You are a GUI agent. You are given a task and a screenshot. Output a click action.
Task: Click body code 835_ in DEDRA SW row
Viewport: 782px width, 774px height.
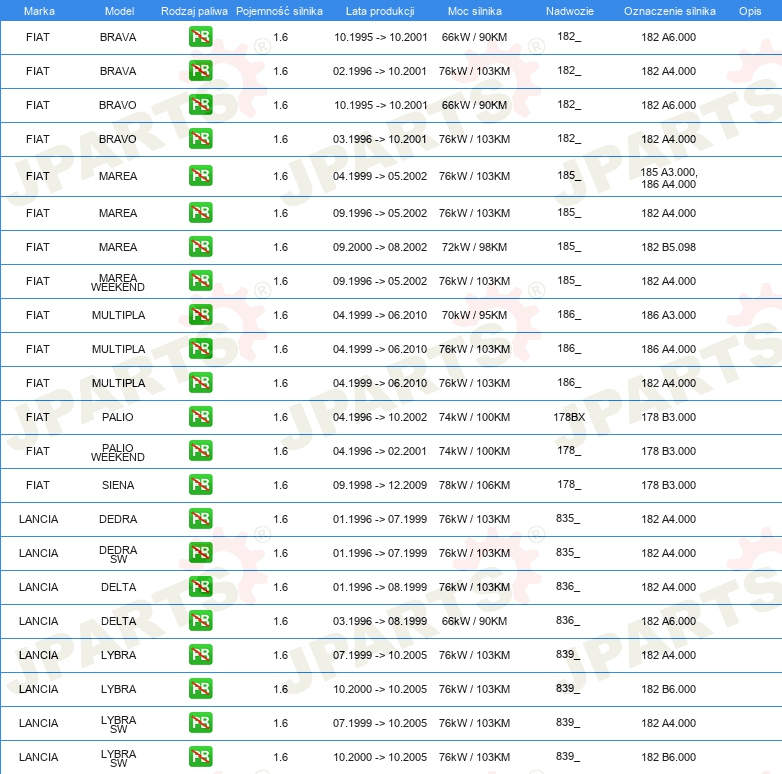(568, 552)
